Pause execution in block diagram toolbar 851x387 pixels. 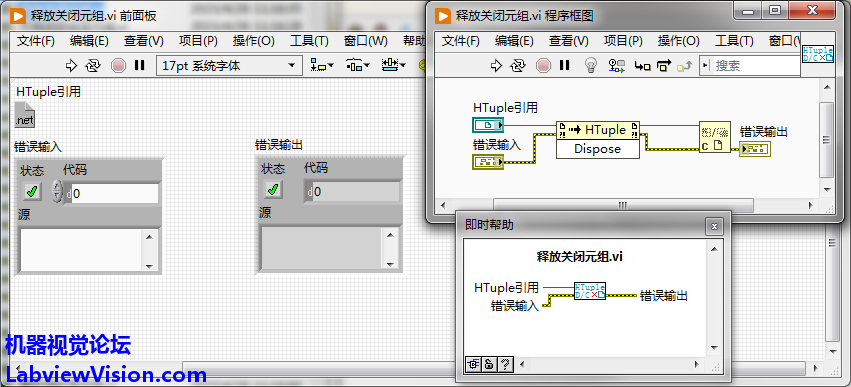click(564, 66)
